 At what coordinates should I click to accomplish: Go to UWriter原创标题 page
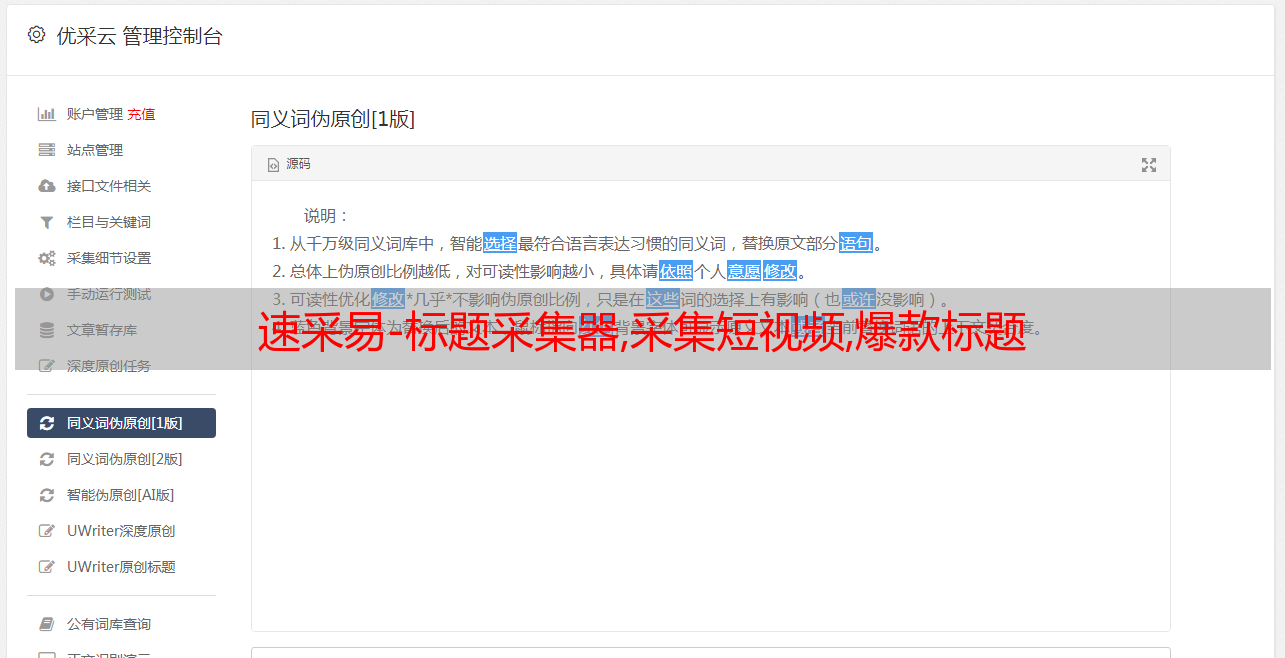pyautogui.click(x=121, y=567)
